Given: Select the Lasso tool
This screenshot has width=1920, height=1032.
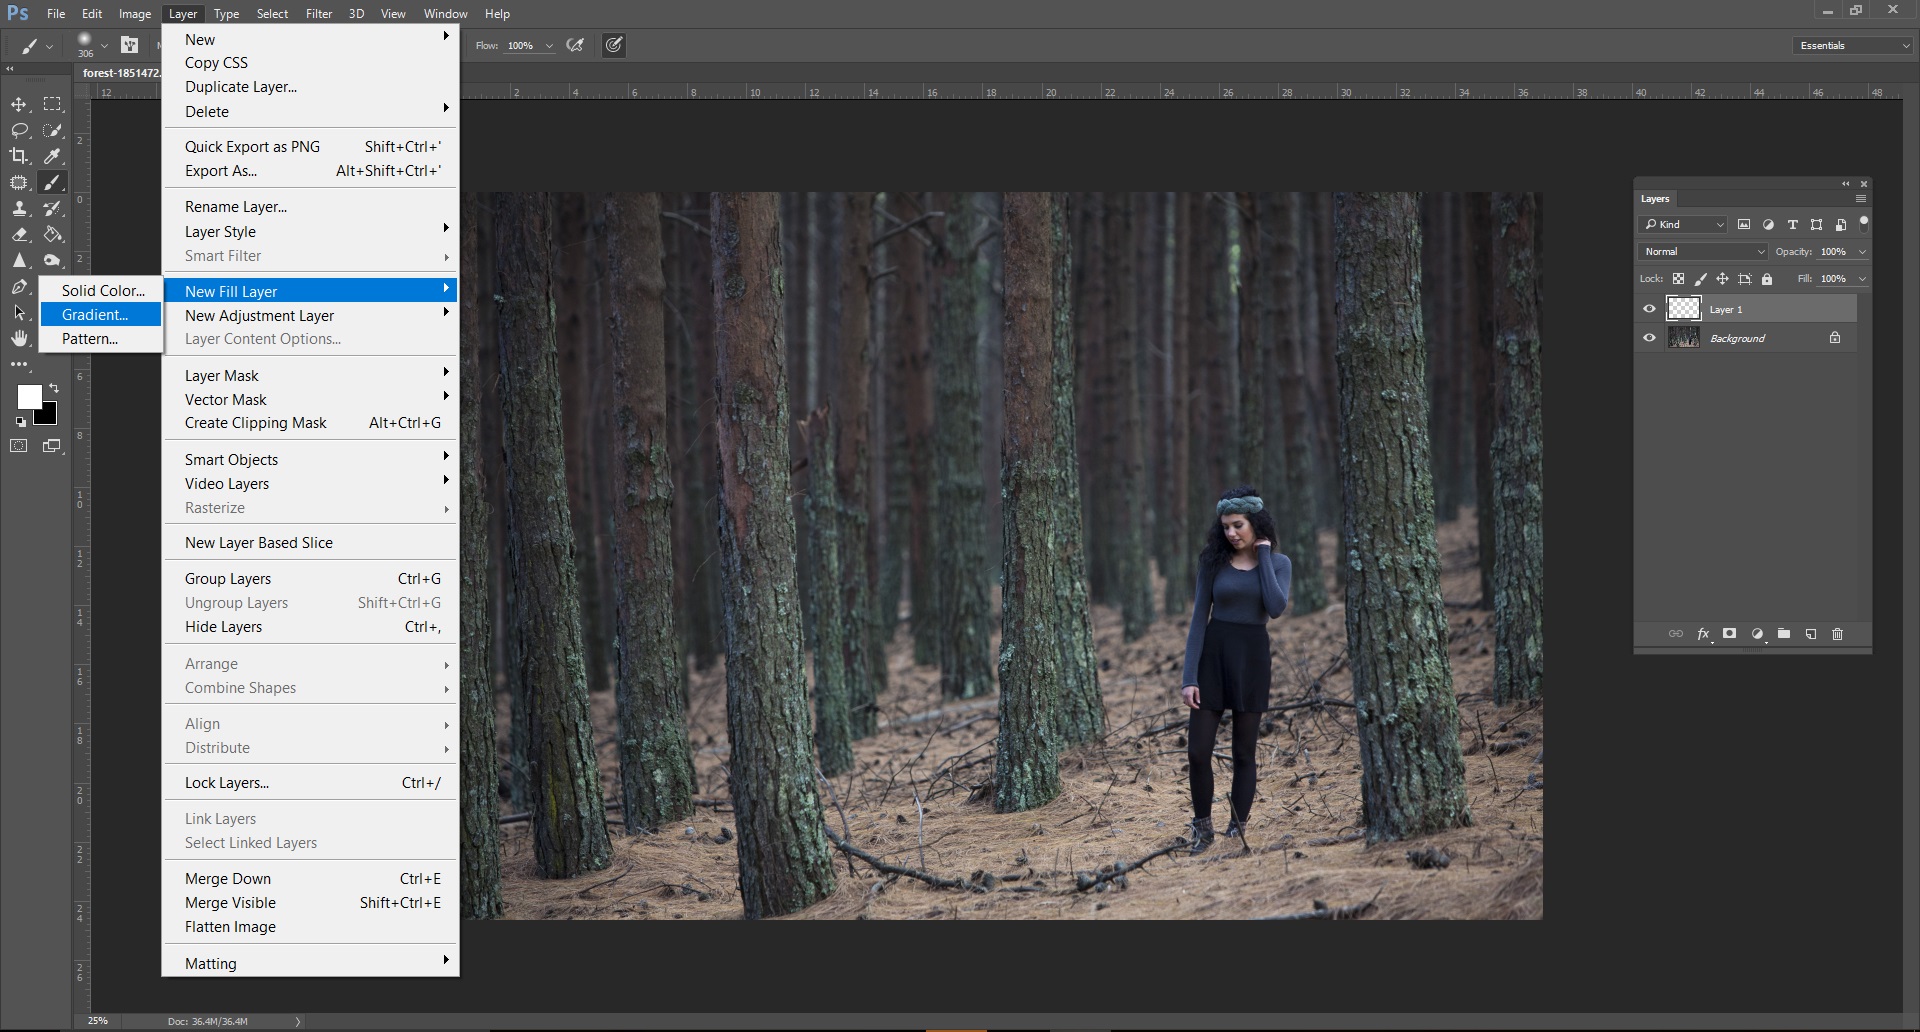Looking at the screenshot, I should (x=19, y=130).
